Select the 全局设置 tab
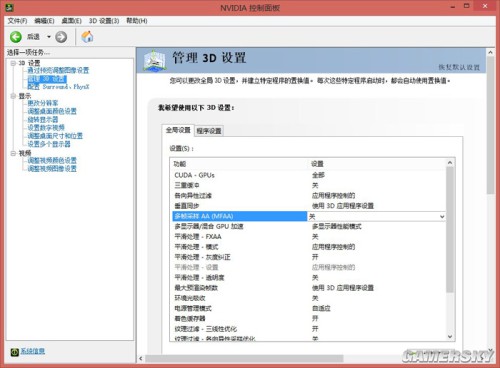500x368 pixels. click(178, 130)
